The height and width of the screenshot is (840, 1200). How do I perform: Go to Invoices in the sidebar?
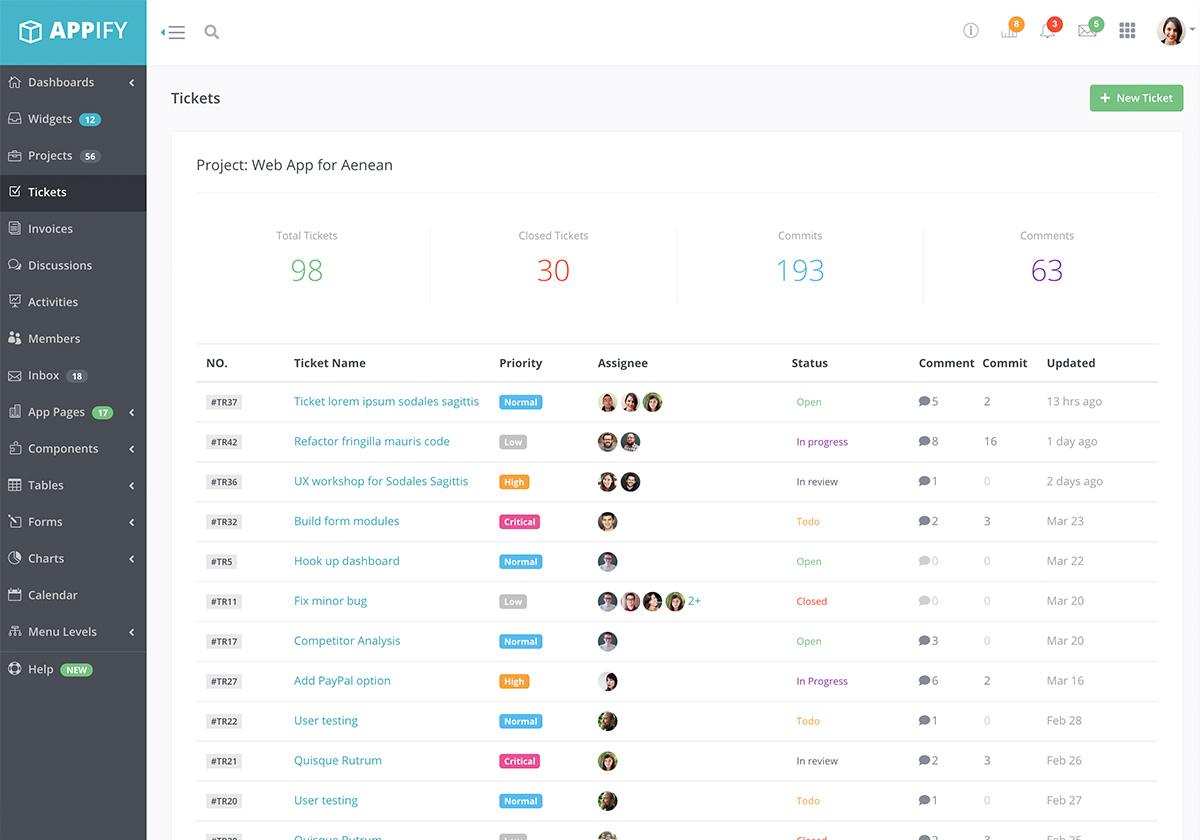(50, 229)
